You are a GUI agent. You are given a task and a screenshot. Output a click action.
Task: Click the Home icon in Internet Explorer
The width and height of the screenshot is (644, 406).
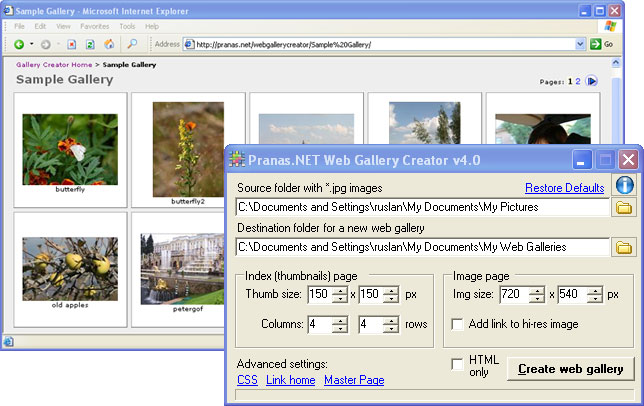coord(109,44)
